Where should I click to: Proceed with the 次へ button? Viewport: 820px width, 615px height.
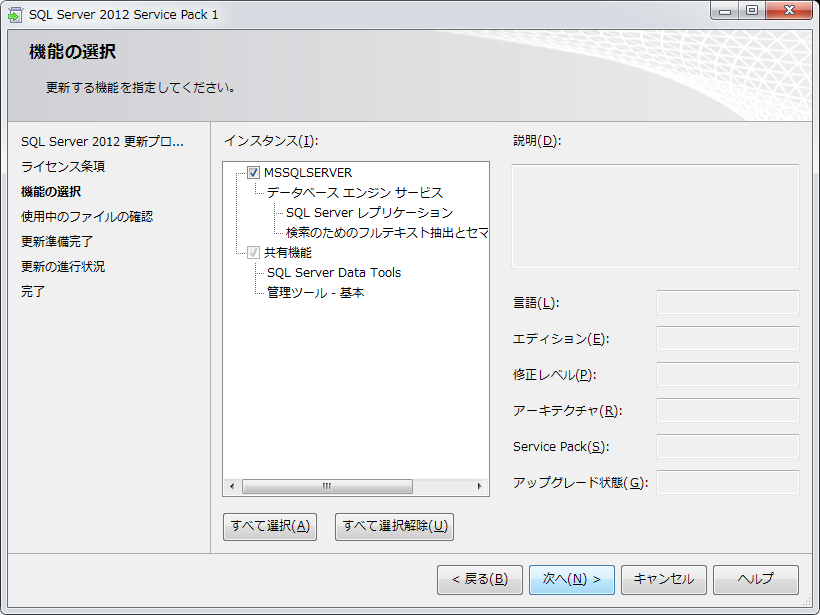[x=571, y=580]
